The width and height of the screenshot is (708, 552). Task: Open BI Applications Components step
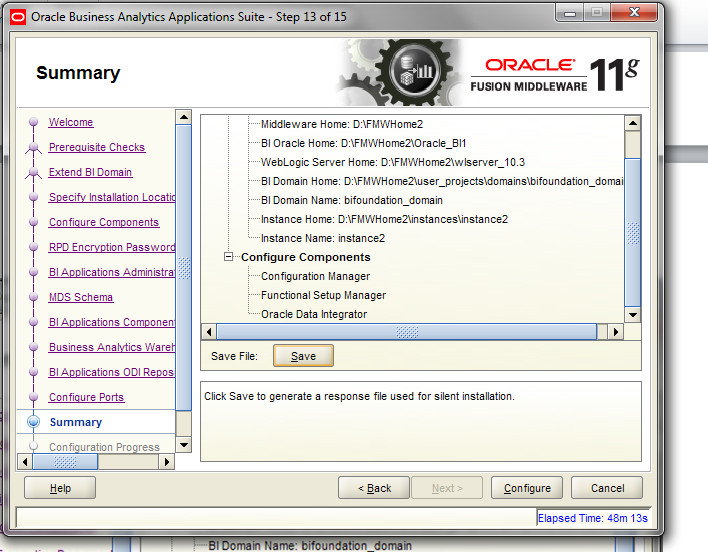(x=112, y=322)
